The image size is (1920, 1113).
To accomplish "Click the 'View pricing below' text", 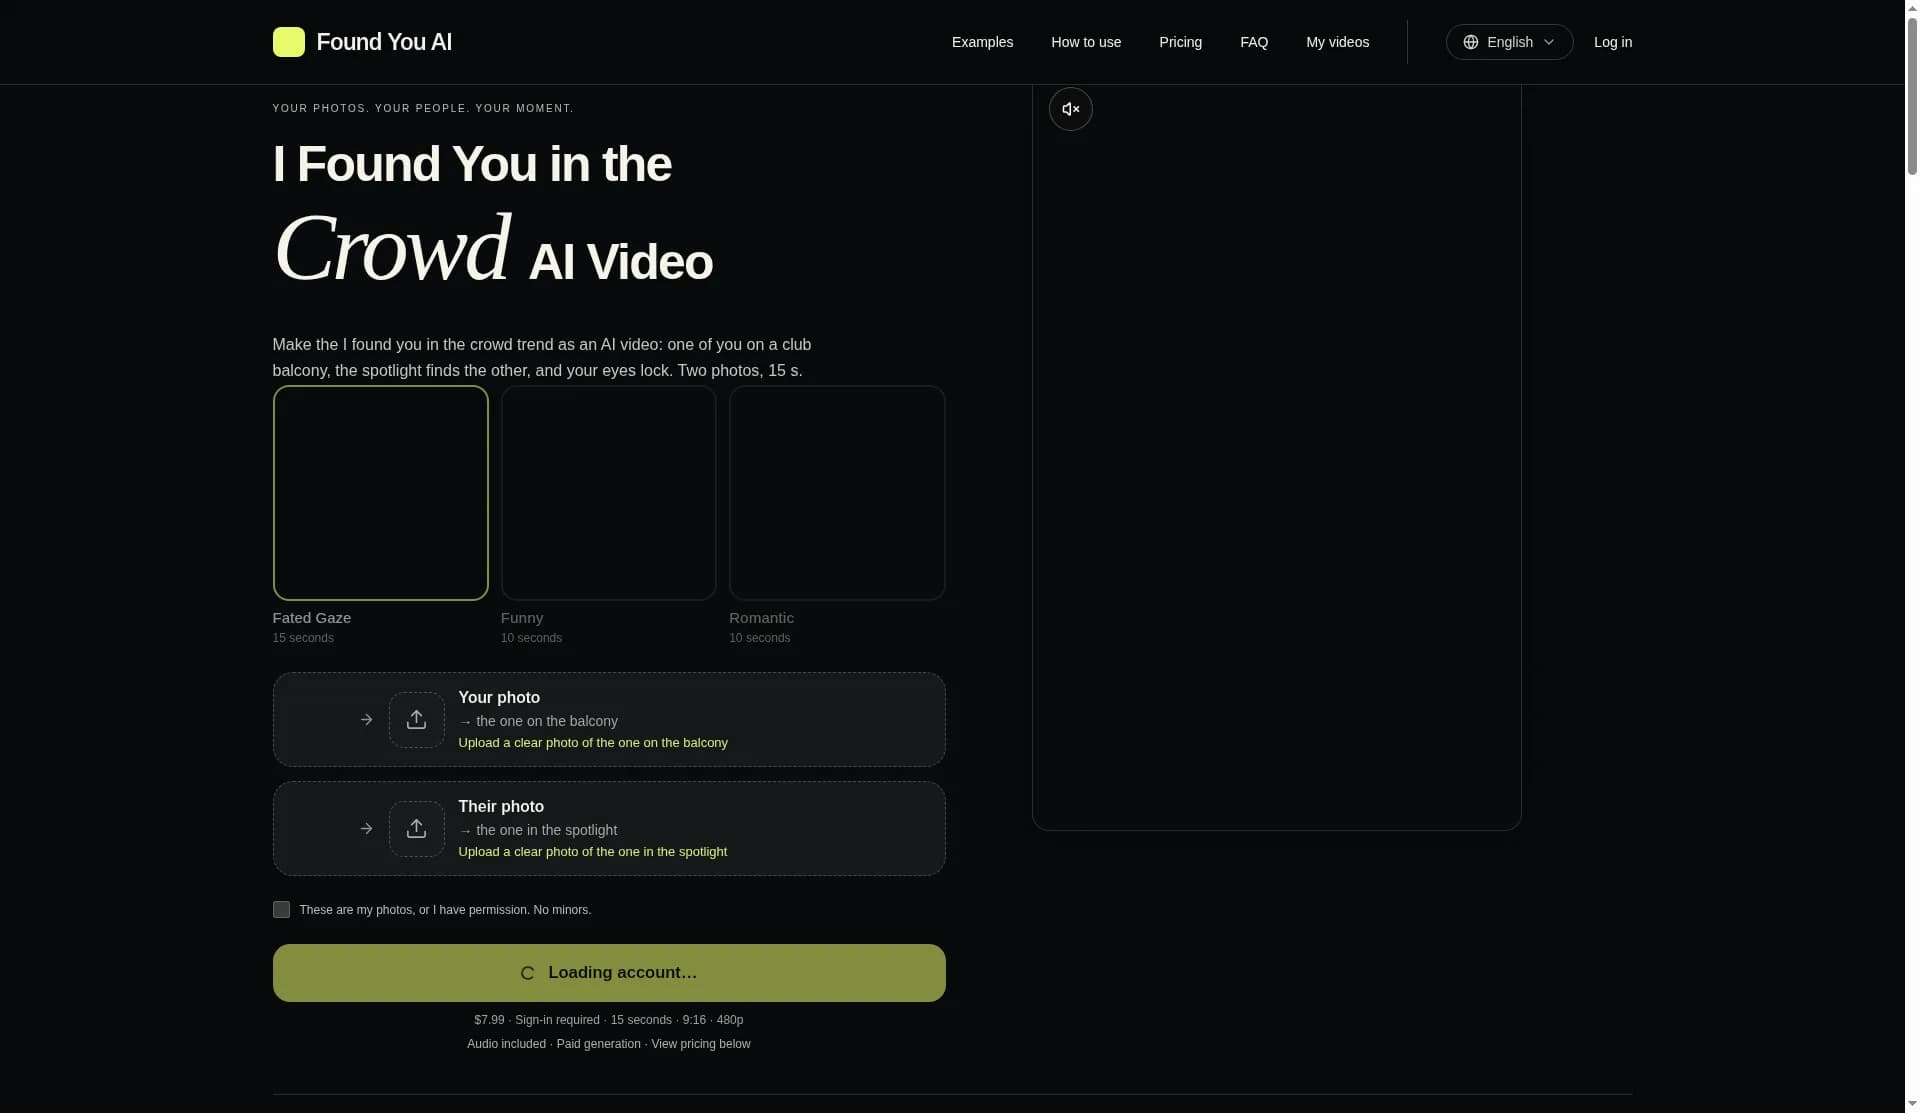I will tap(700, 1044).
